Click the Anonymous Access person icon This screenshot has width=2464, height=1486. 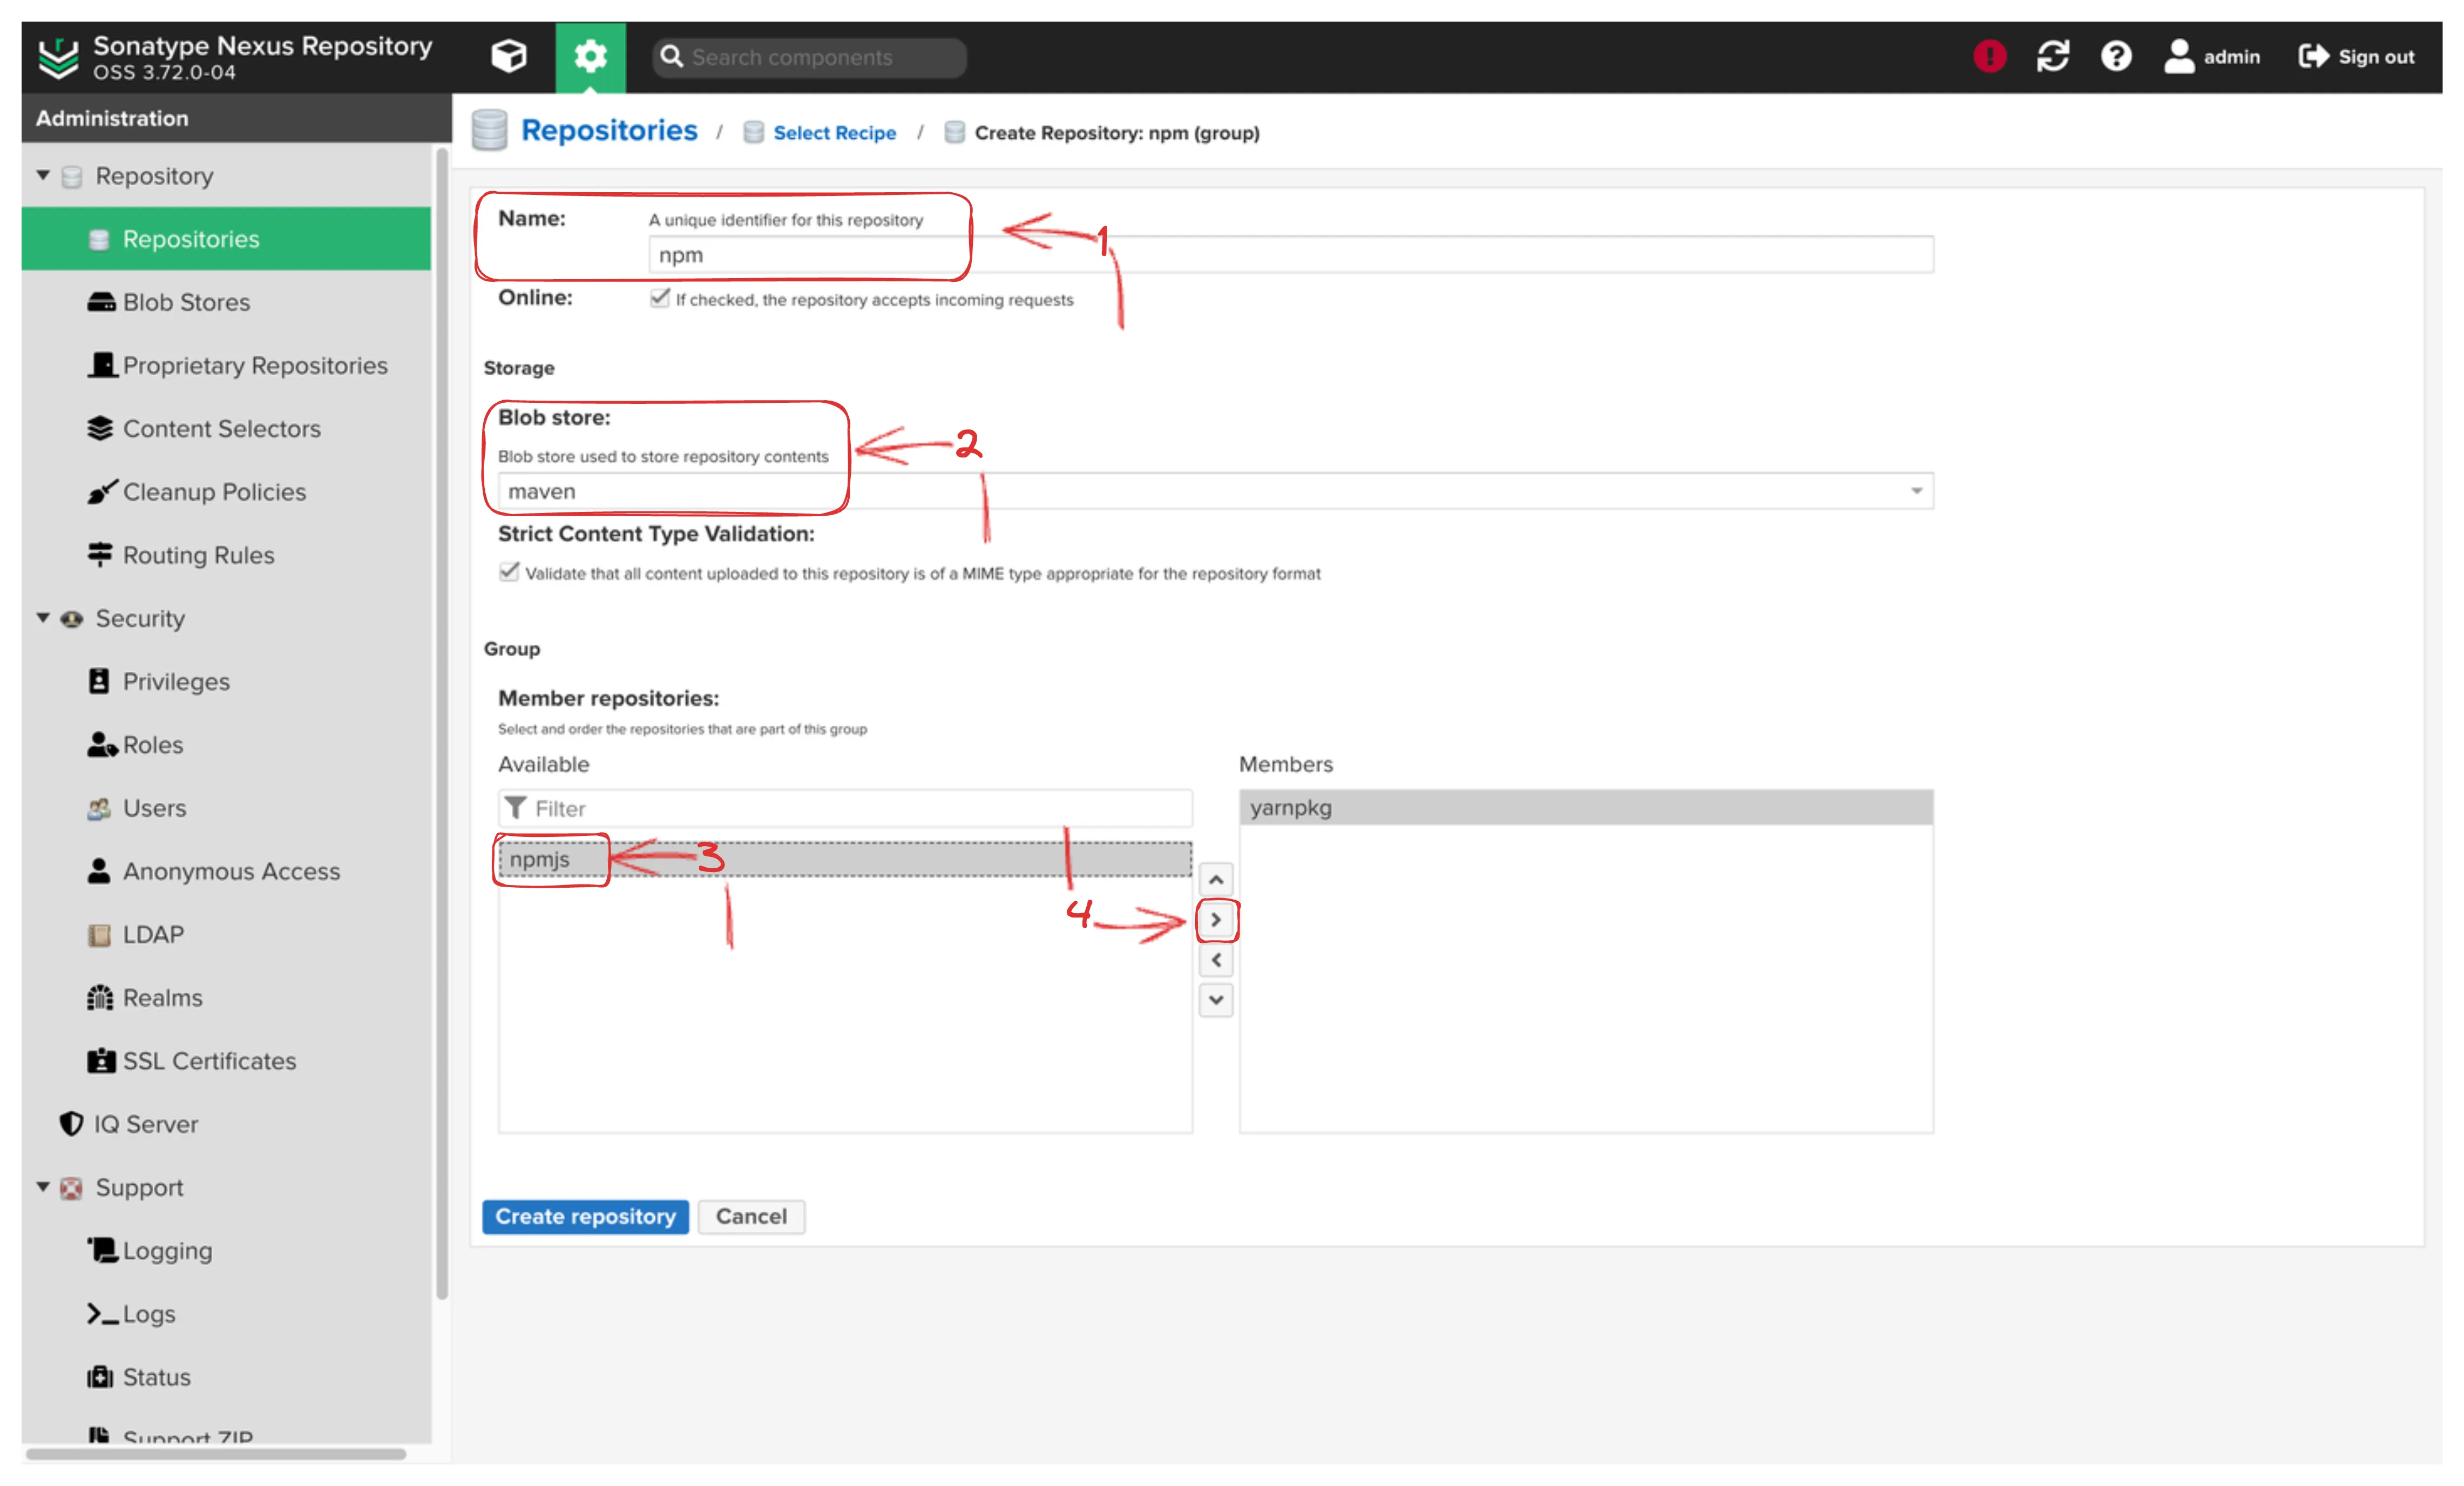tap(99, 871)
